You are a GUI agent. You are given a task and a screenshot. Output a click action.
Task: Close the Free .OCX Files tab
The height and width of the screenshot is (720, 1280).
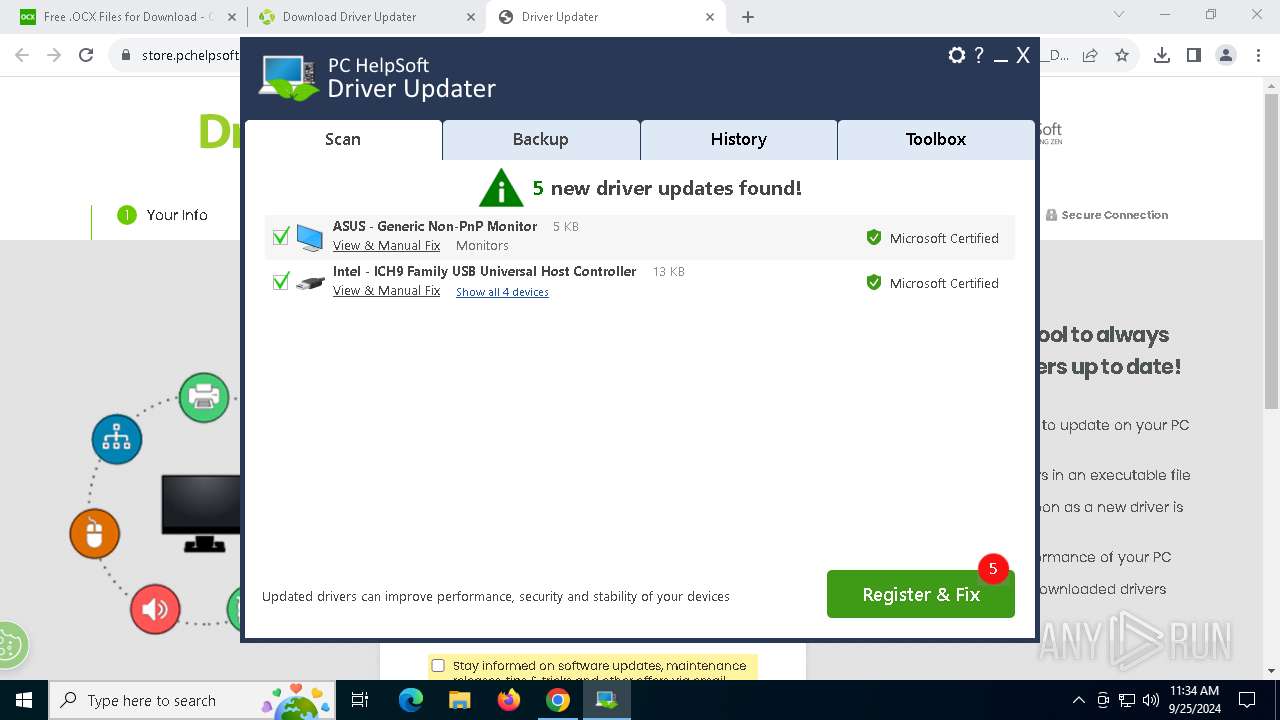click(232, 17)
